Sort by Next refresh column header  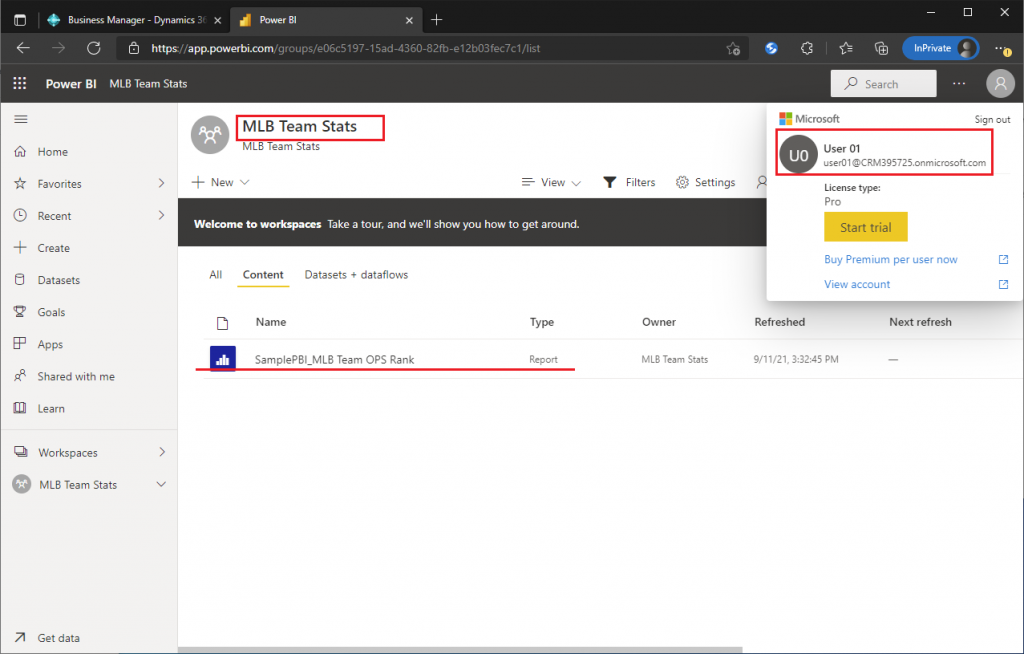tap(920, 322)
